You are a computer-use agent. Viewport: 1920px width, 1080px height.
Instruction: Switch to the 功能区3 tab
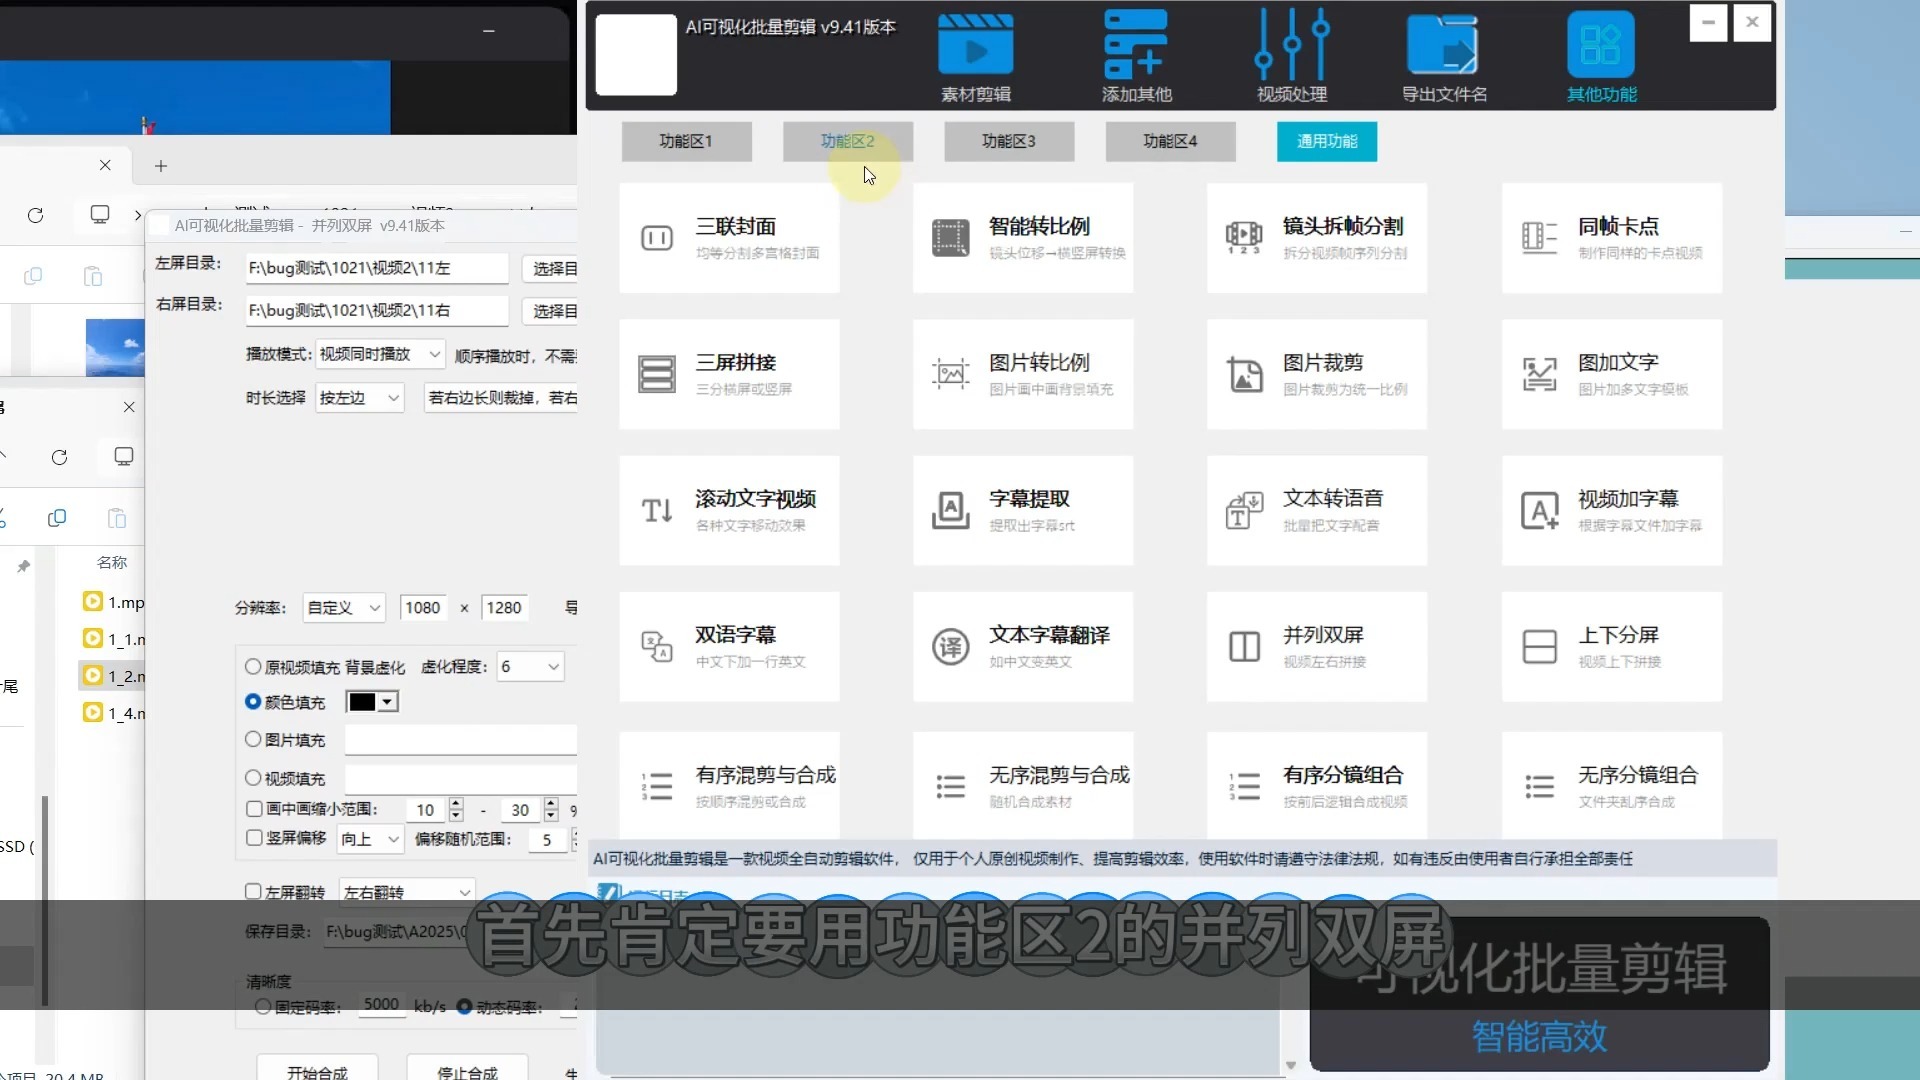tap(1009, 141)
